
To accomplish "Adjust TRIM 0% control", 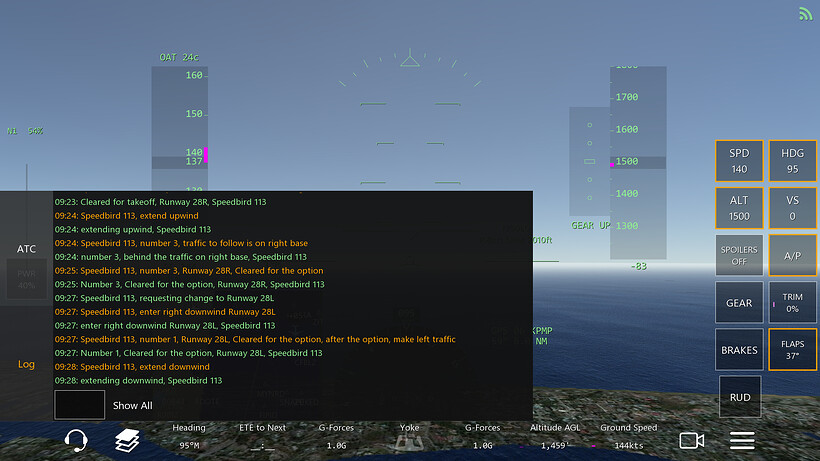I will coord(792,303).
